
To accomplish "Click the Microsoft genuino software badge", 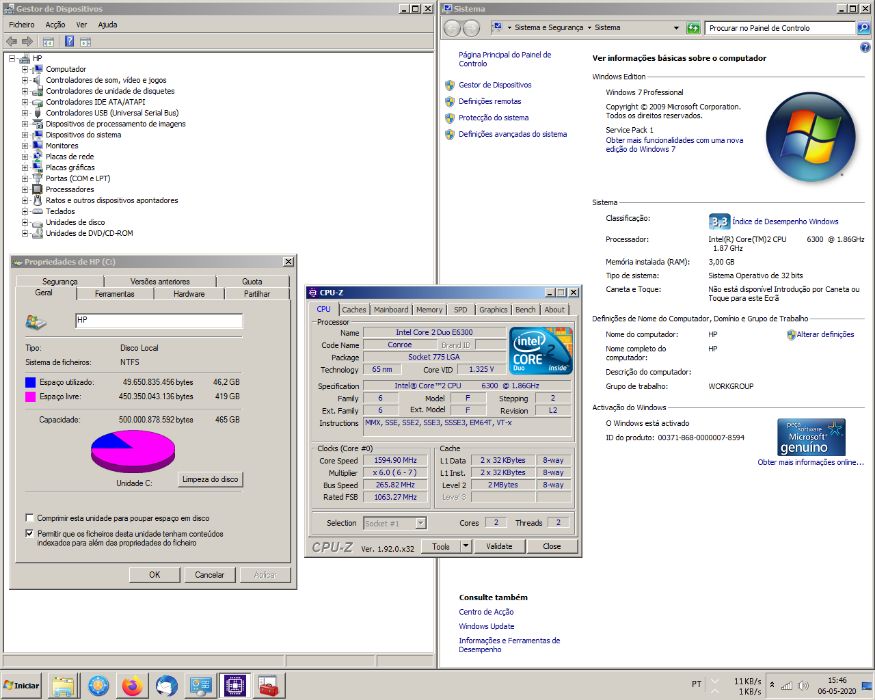I will point(811,437).
